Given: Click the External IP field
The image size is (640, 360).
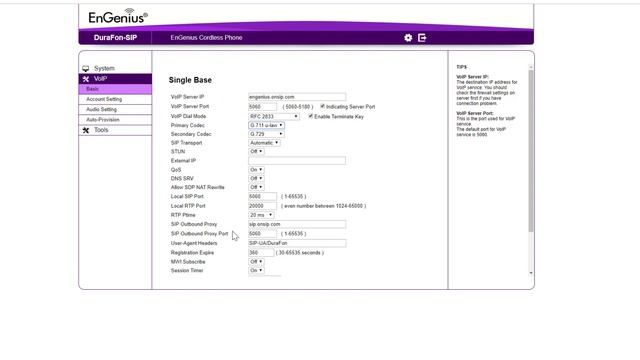Looking at the screenshot, I should click(x=297, y=161).
